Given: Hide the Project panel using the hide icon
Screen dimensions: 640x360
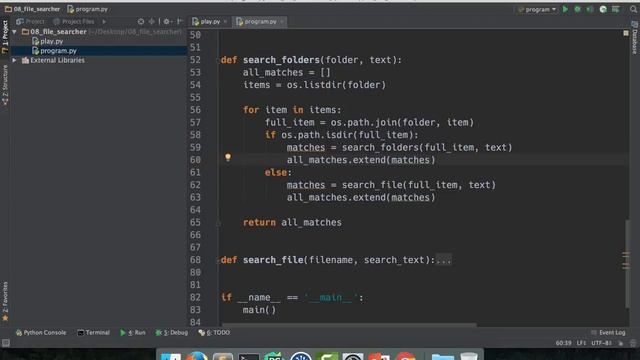Looking at the screenshot, I should (x=180, y=21).
